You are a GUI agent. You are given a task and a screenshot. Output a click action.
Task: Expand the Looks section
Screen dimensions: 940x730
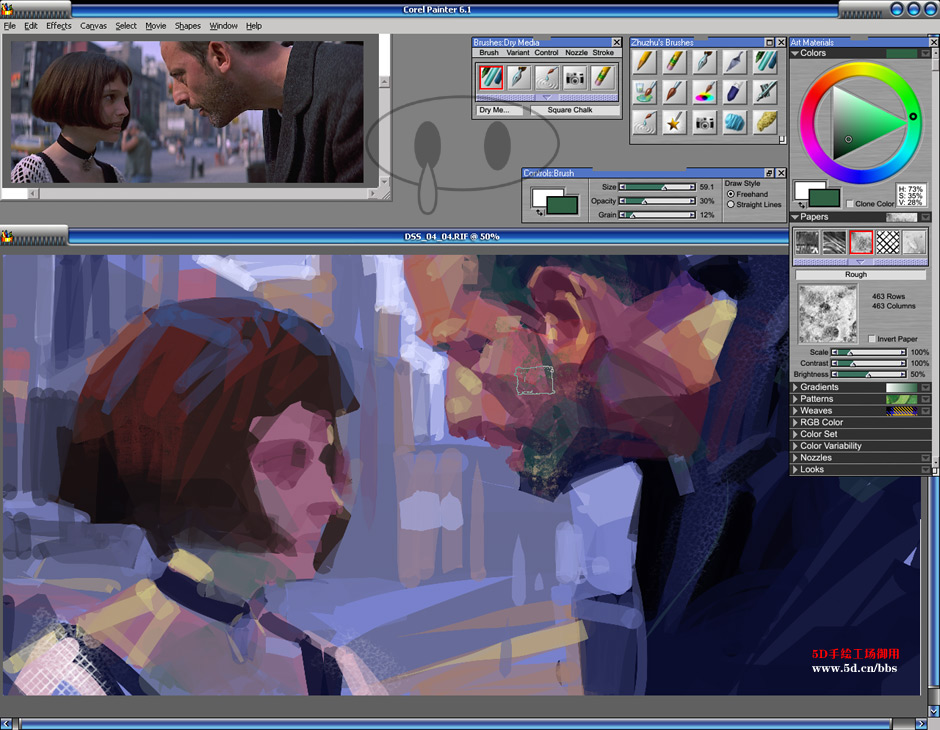pyautogui.click(x=795, y=469)
